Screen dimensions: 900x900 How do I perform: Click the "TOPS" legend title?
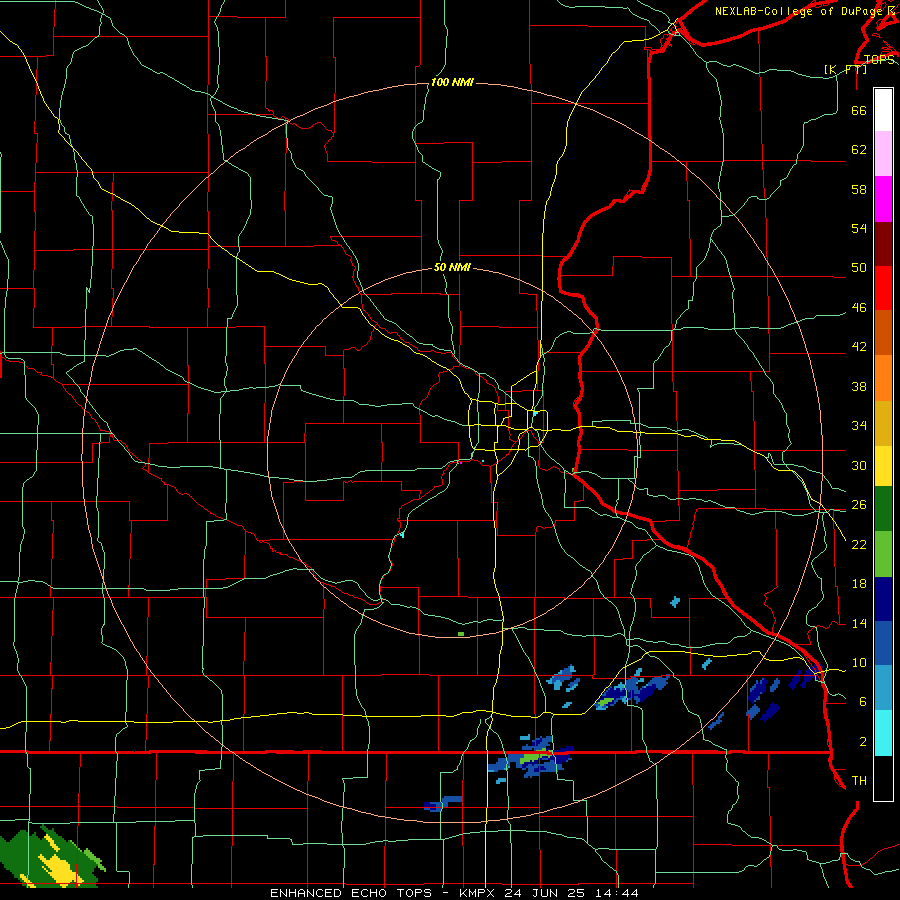879,59
